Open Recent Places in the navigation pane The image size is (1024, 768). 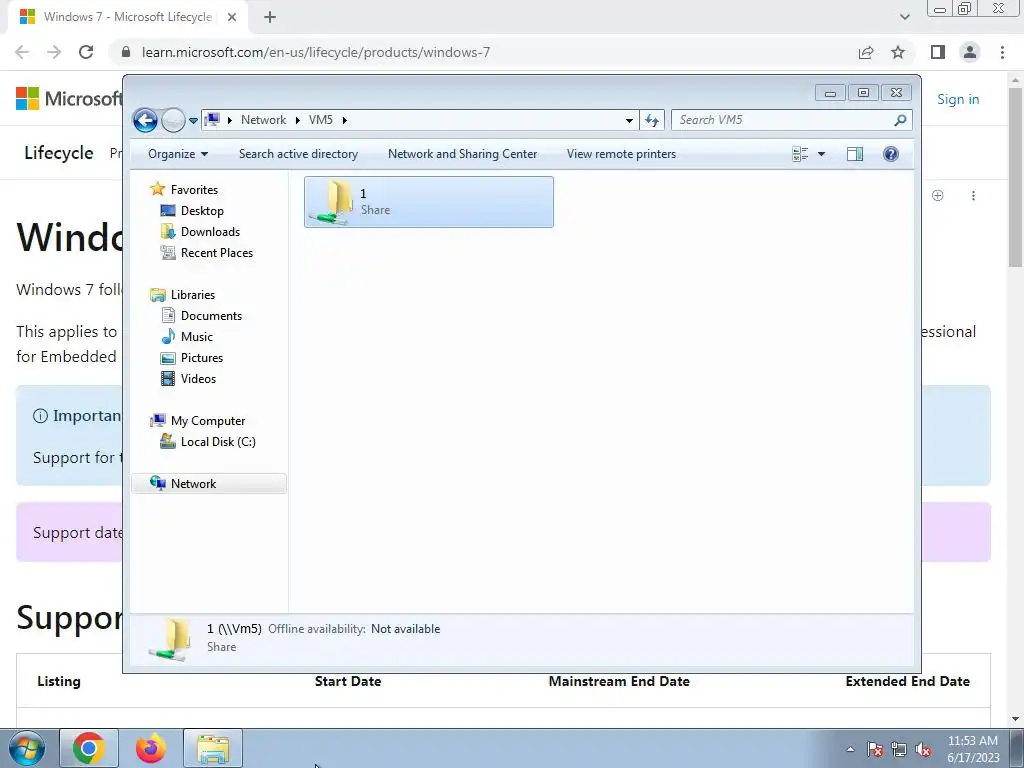coord(216,252)
